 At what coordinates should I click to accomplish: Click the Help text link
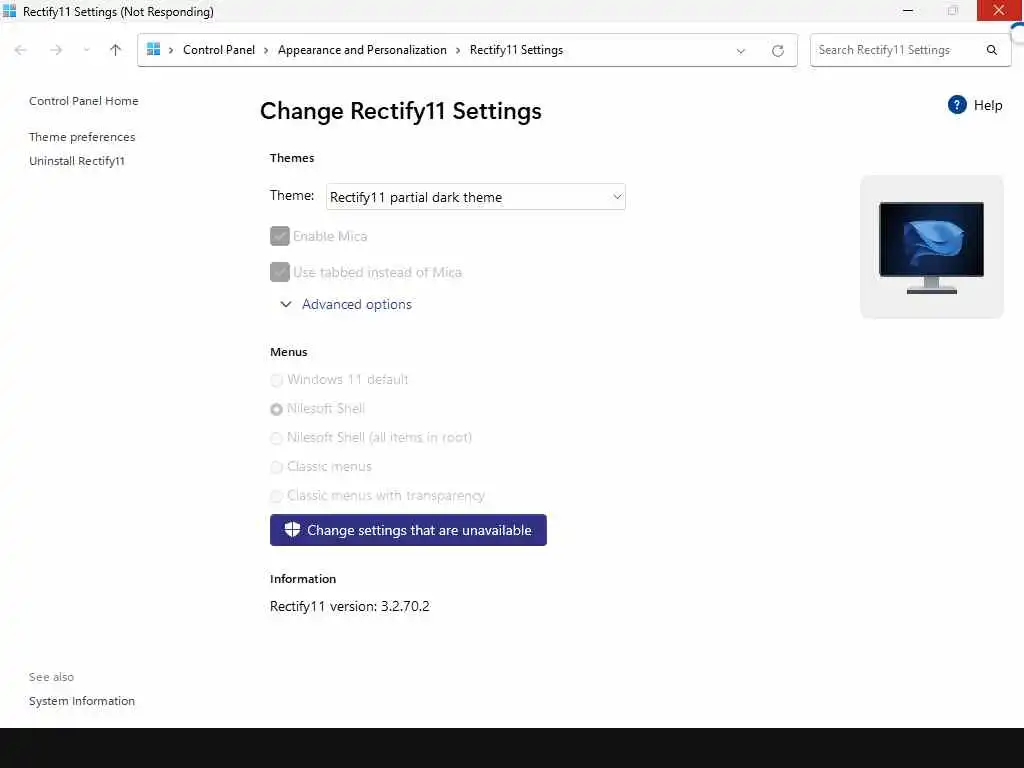pos(987,105)
